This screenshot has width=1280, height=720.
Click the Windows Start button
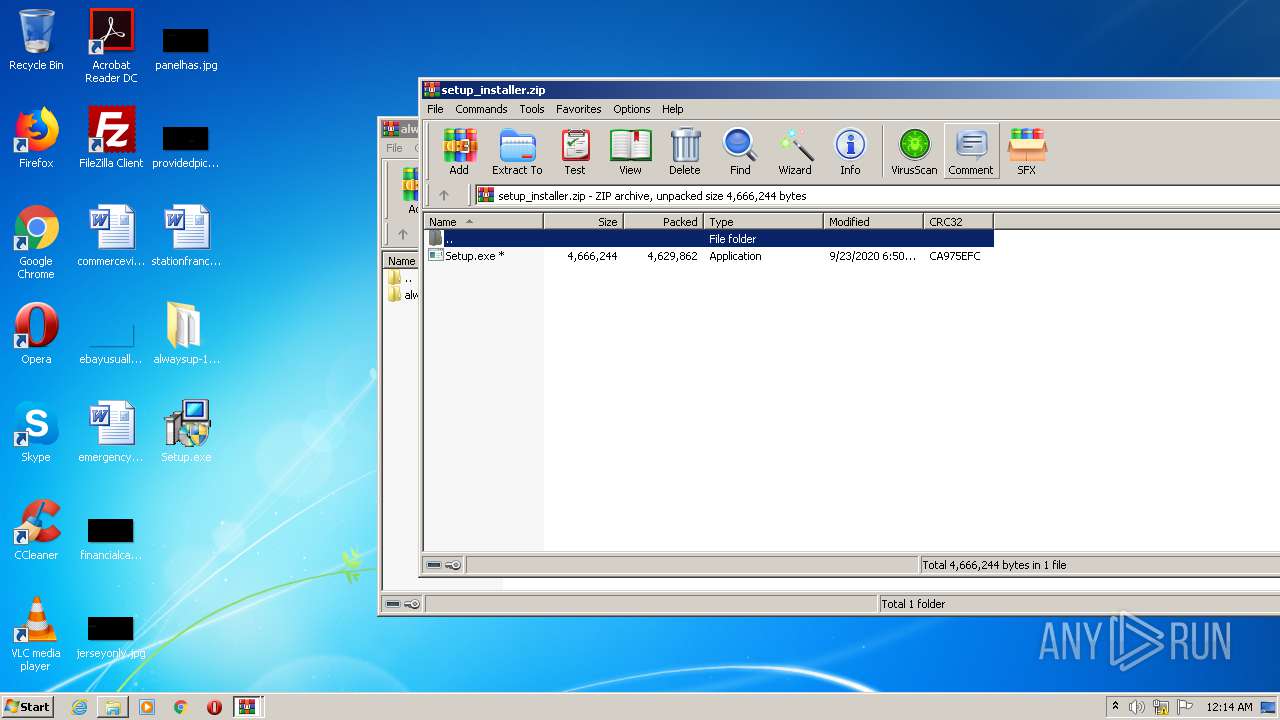pyautogui.click(x=27, y=707)
